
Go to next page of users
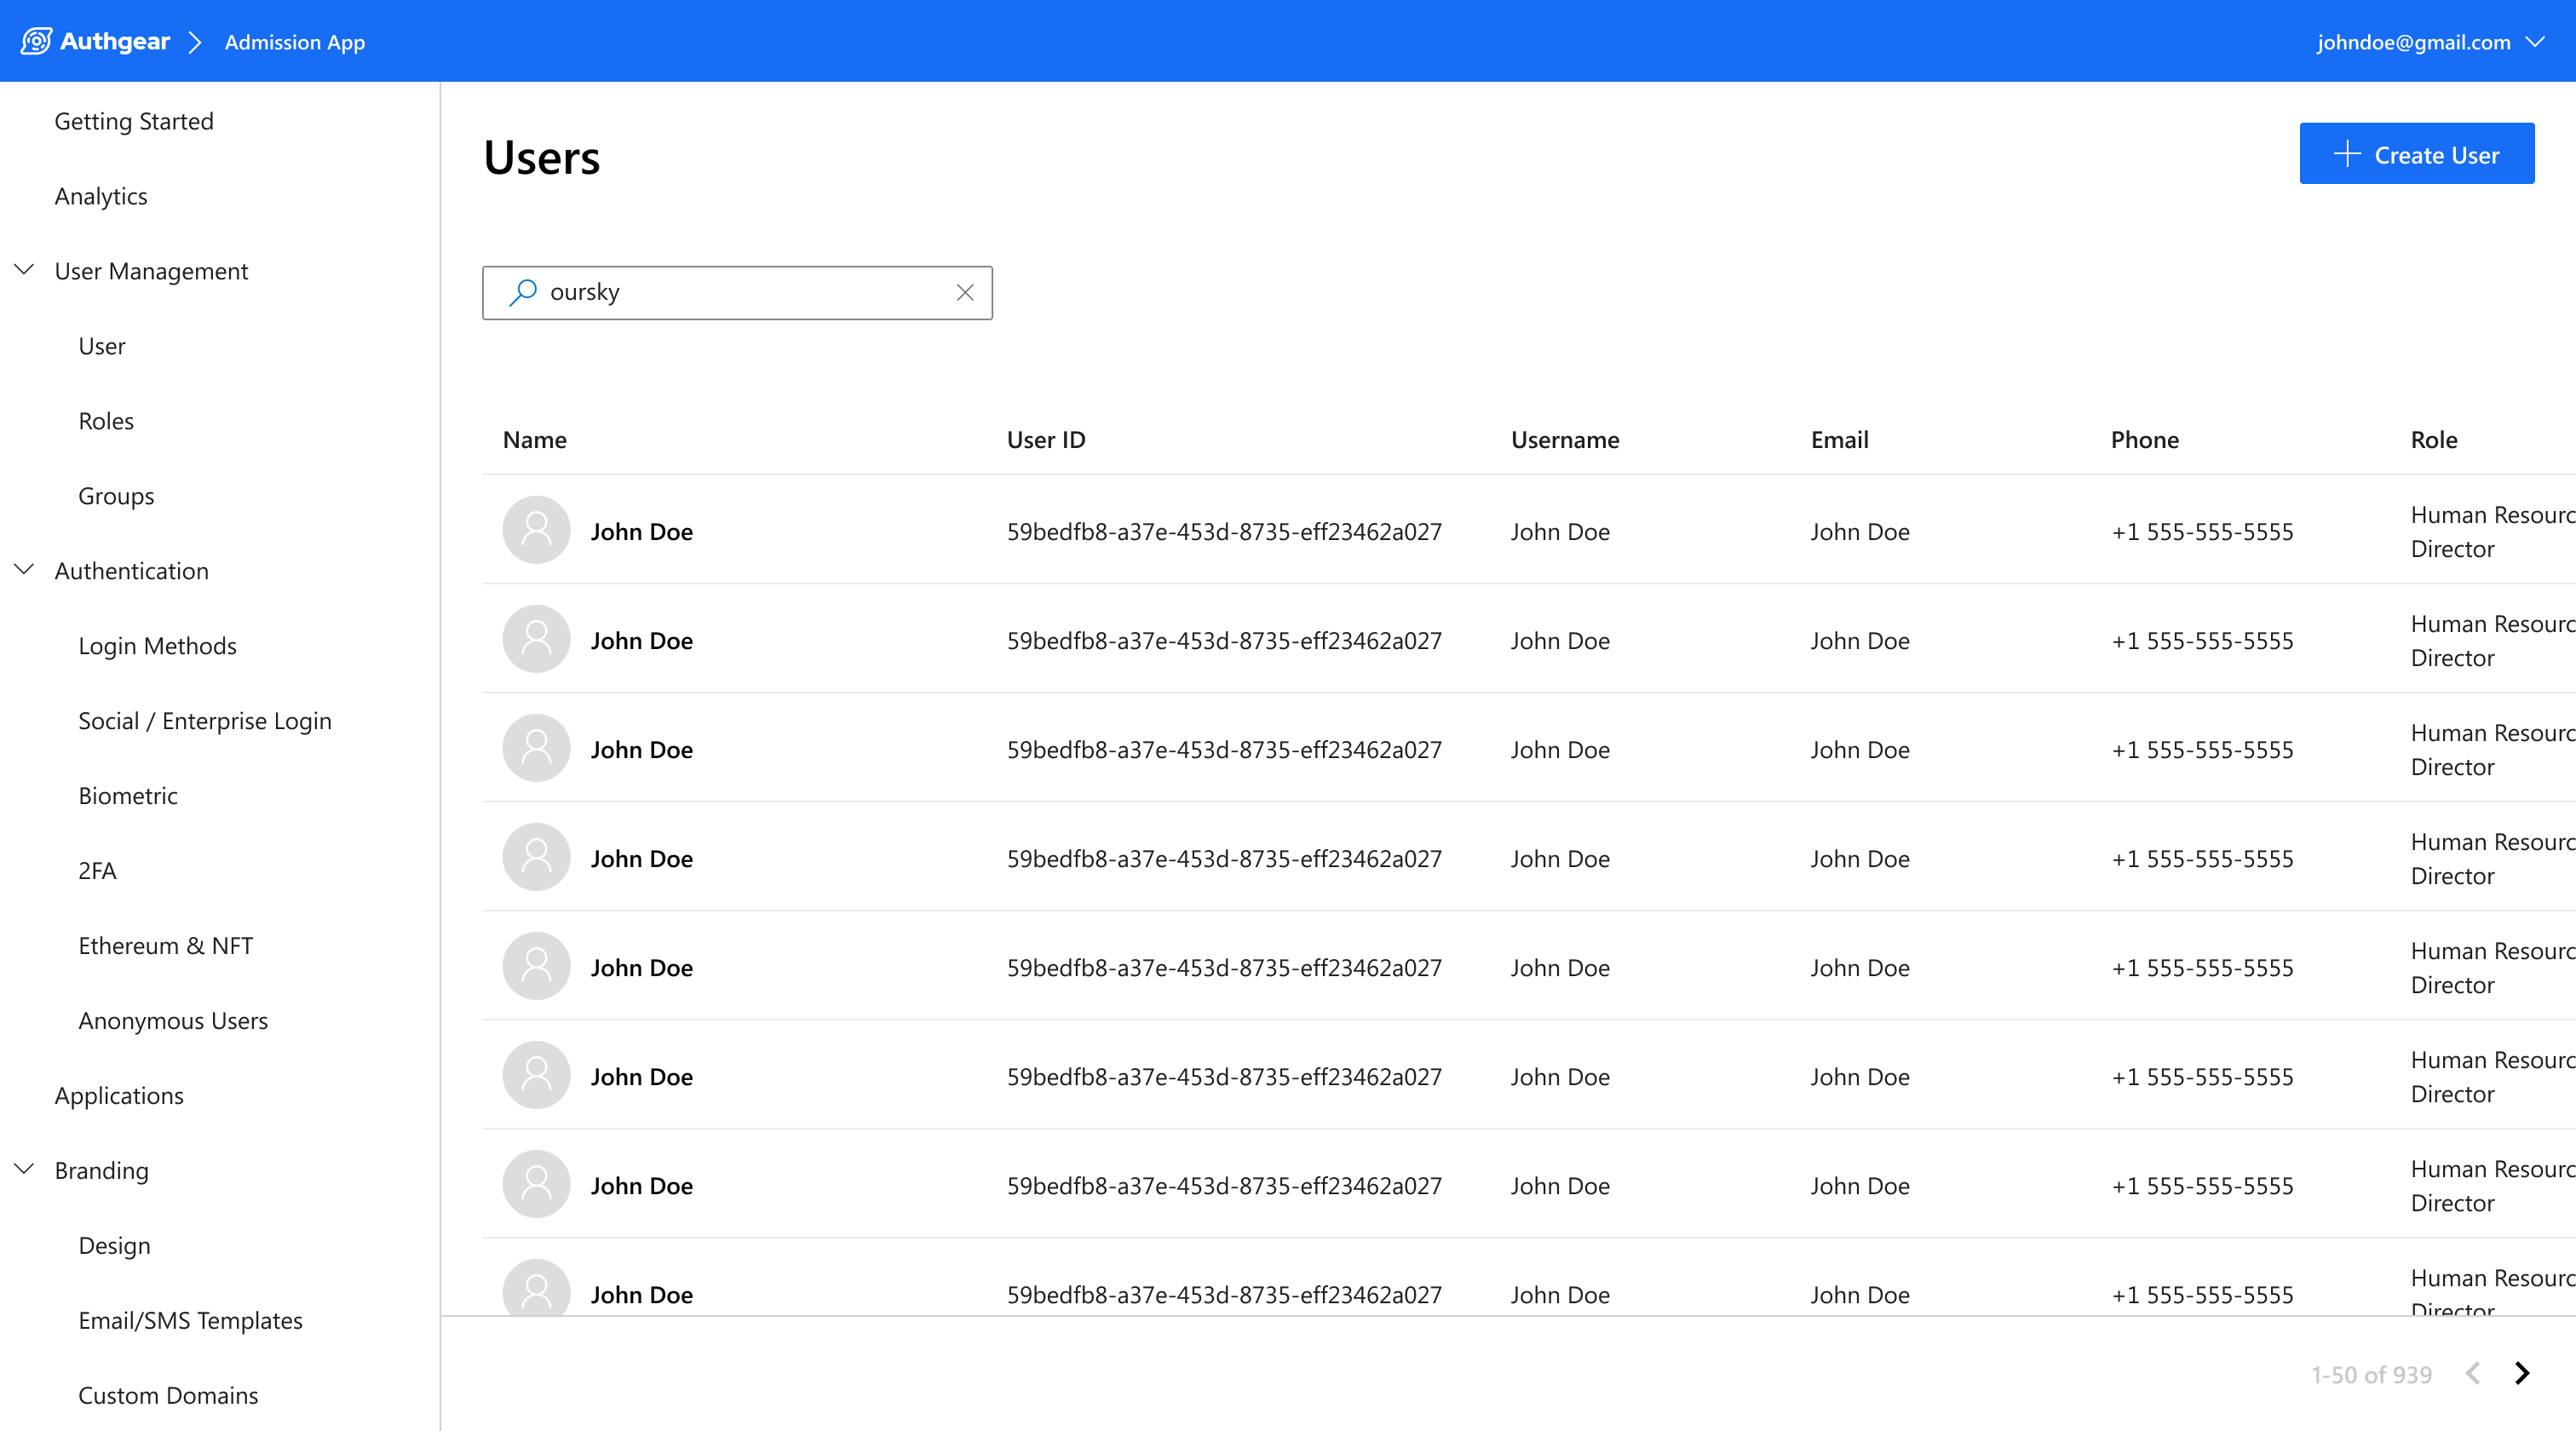click(x=2521, y=1373)
